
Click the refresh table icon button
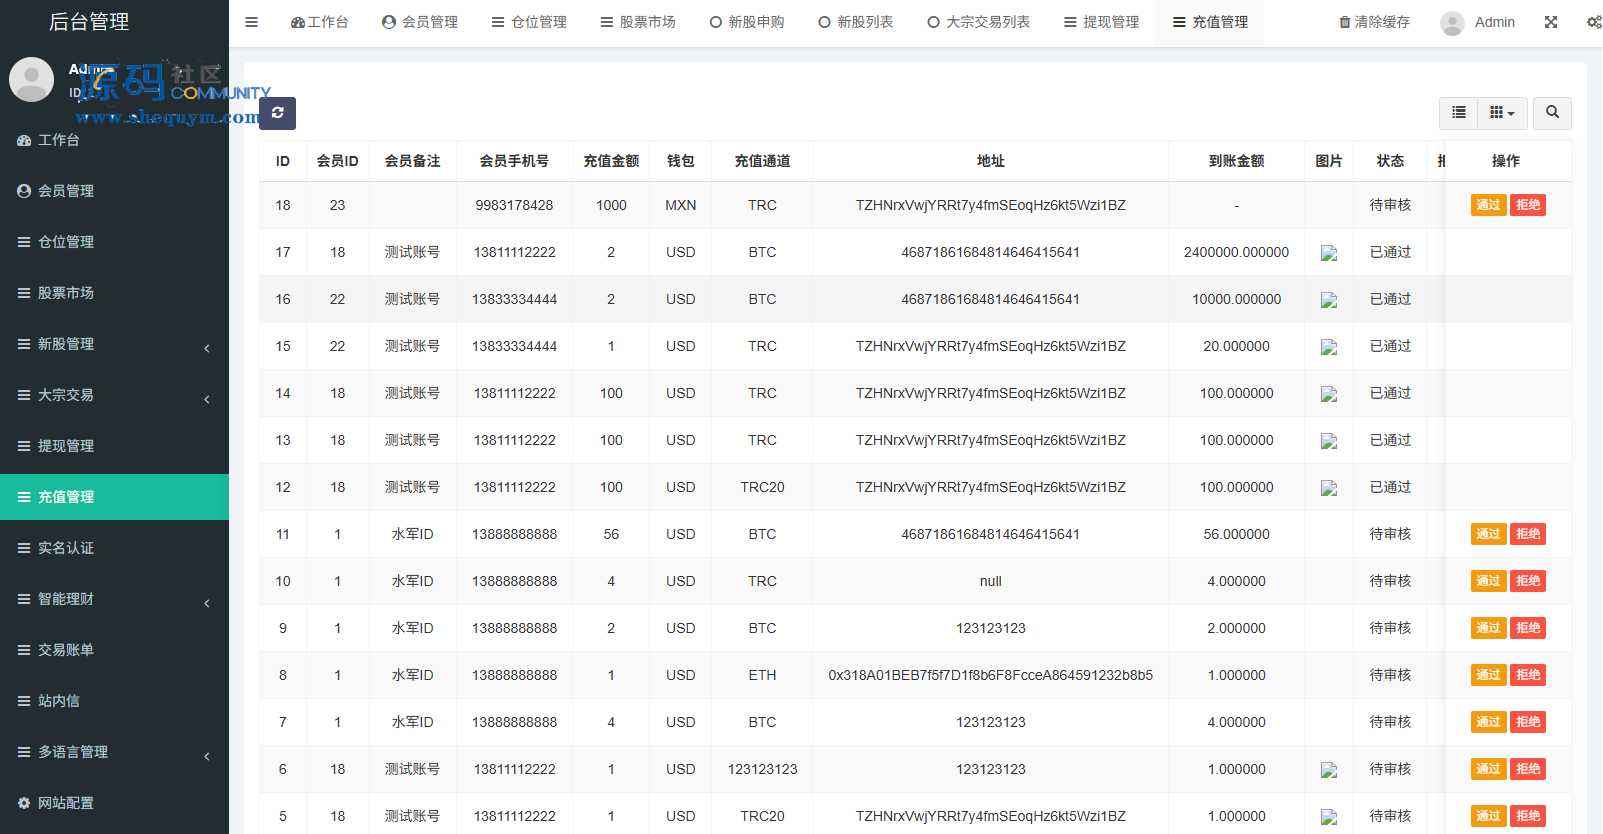277,113
